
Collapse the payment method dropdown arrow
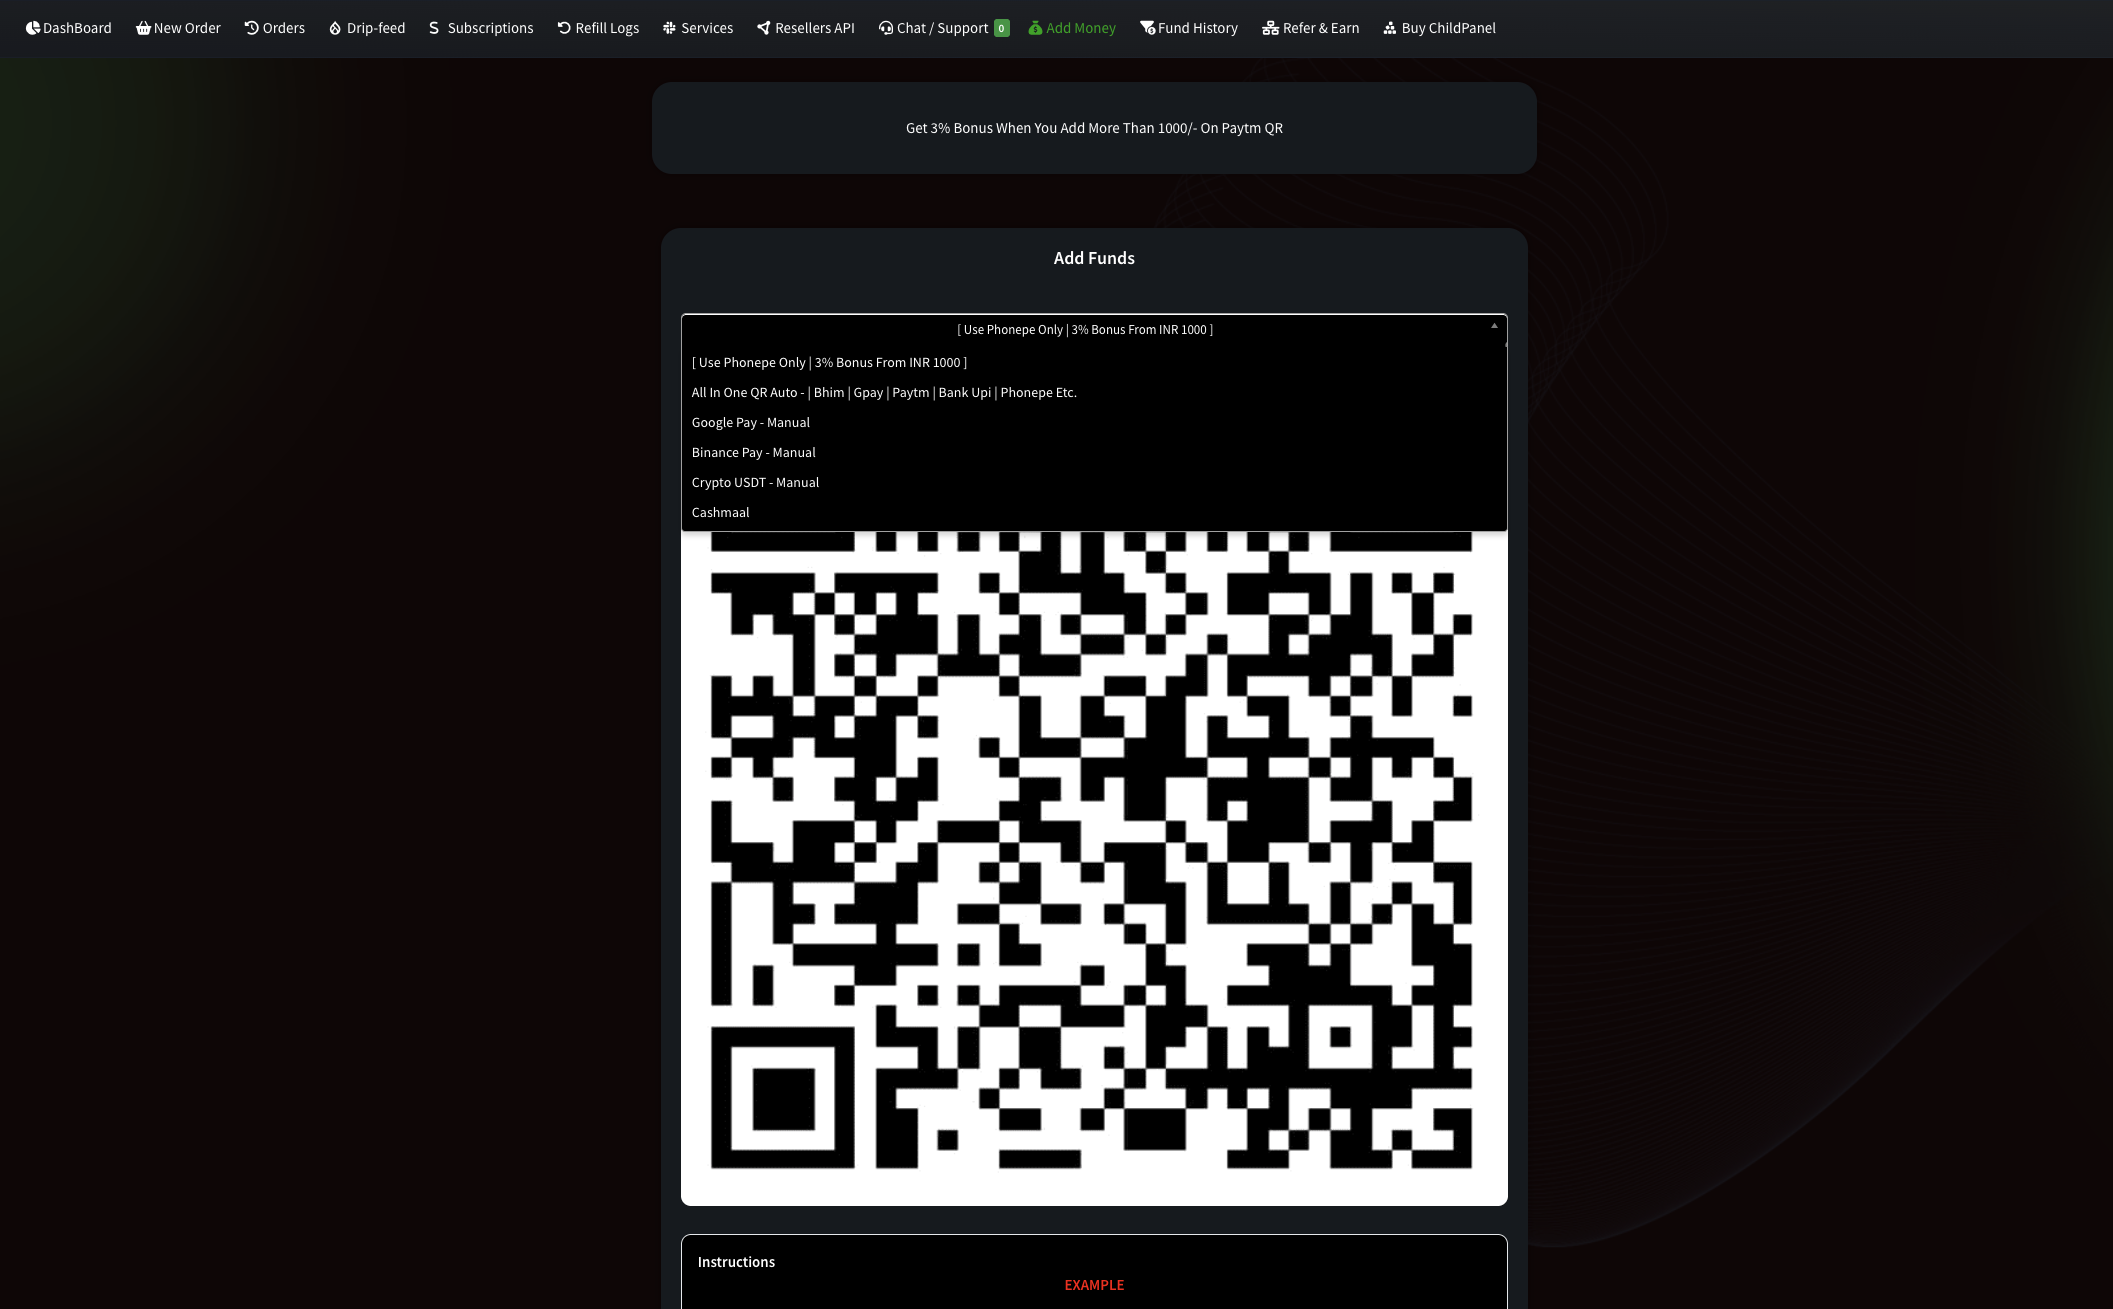1494,326
